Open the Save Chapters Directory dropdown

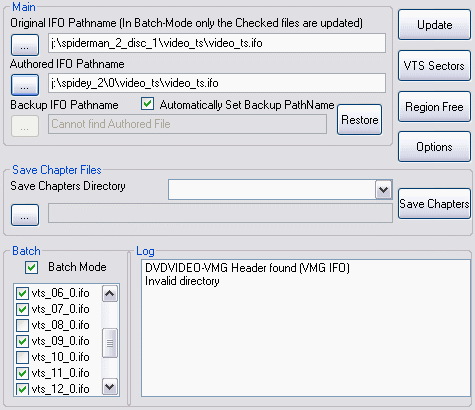(x=383, y=190)
